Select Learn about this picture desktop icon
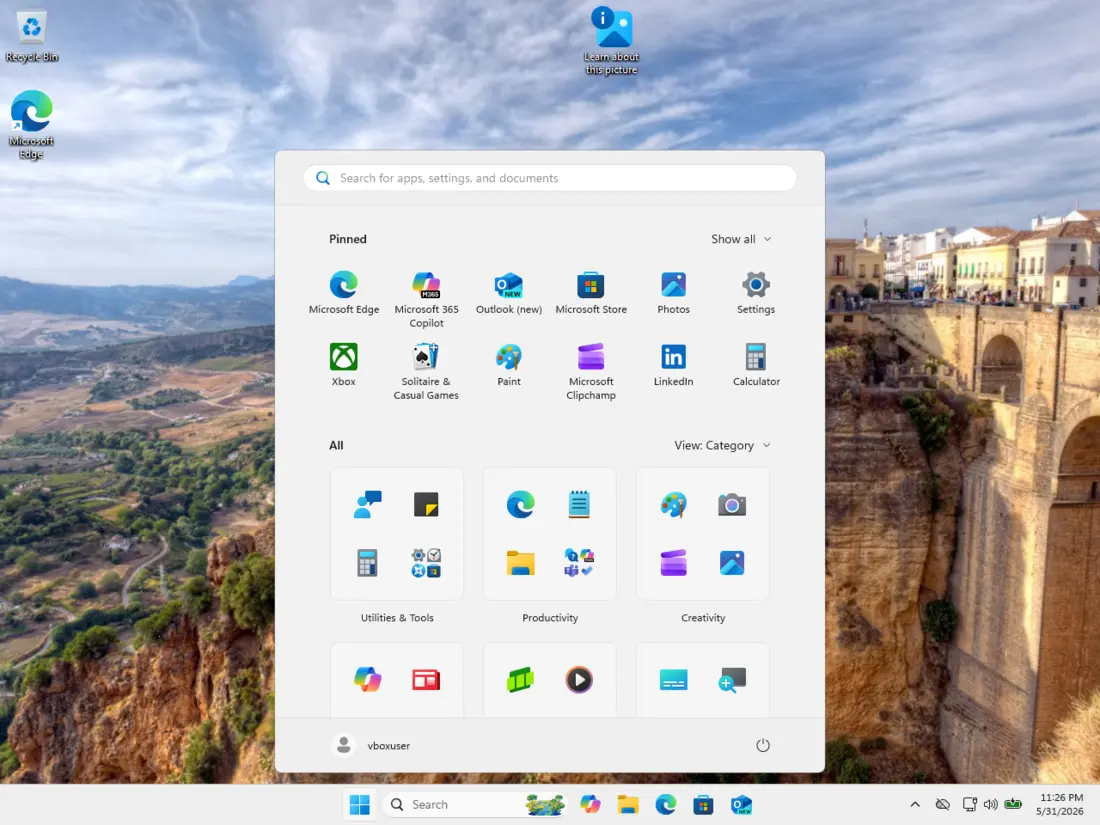1100x825 pixels. tap(612, 41)
